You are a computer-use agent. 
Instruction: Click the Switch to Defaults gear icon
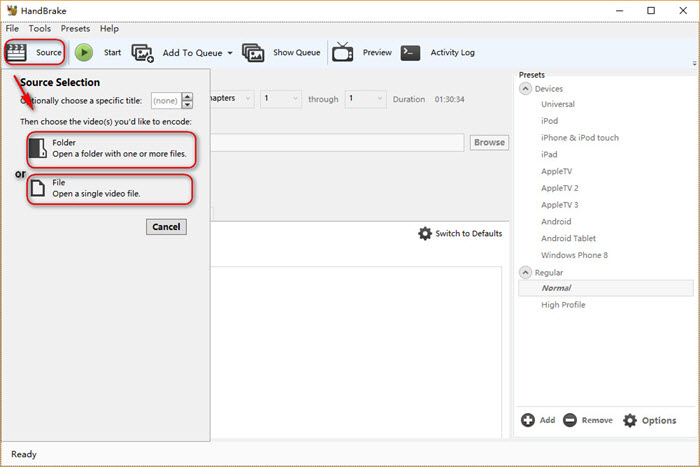(x=425, y=234)
